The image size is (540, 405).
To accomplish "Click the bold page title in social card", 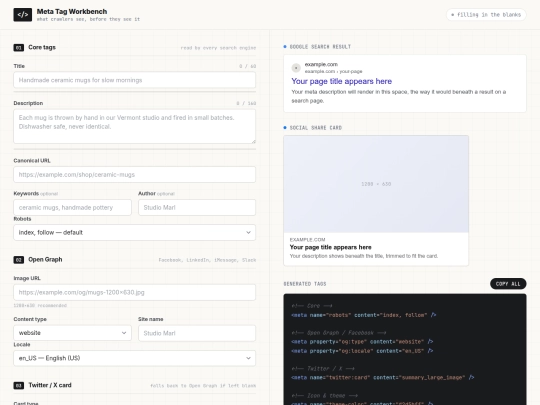I will pyautogui.click(x=331, y=247).
